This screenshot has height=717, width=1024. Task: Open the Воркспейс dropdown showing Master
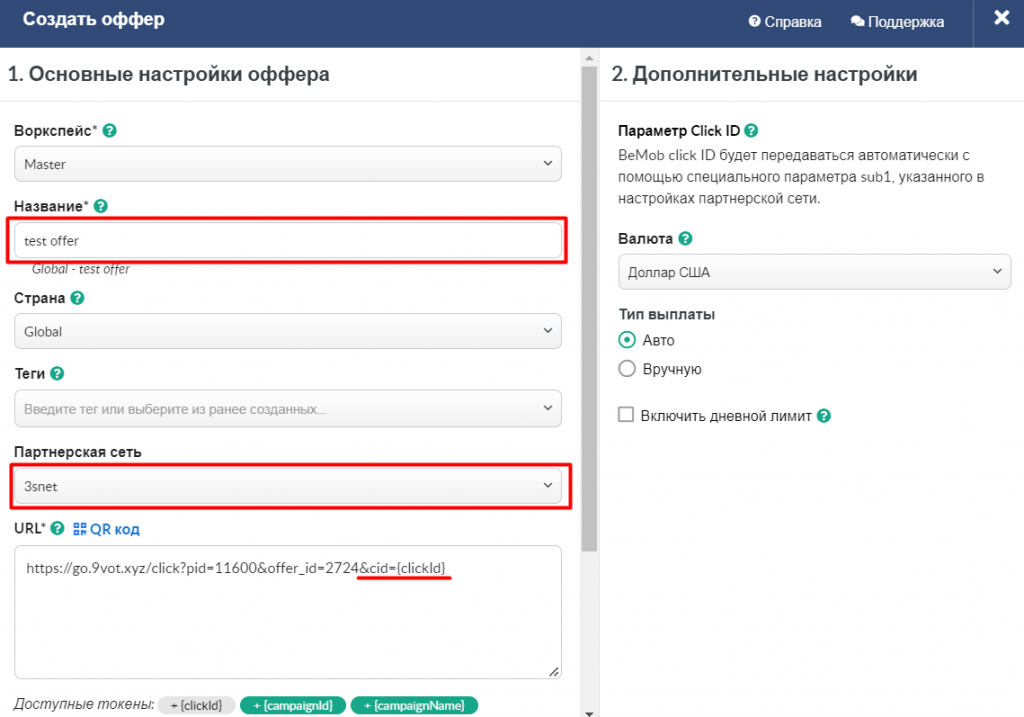click(x=288, y=164)
